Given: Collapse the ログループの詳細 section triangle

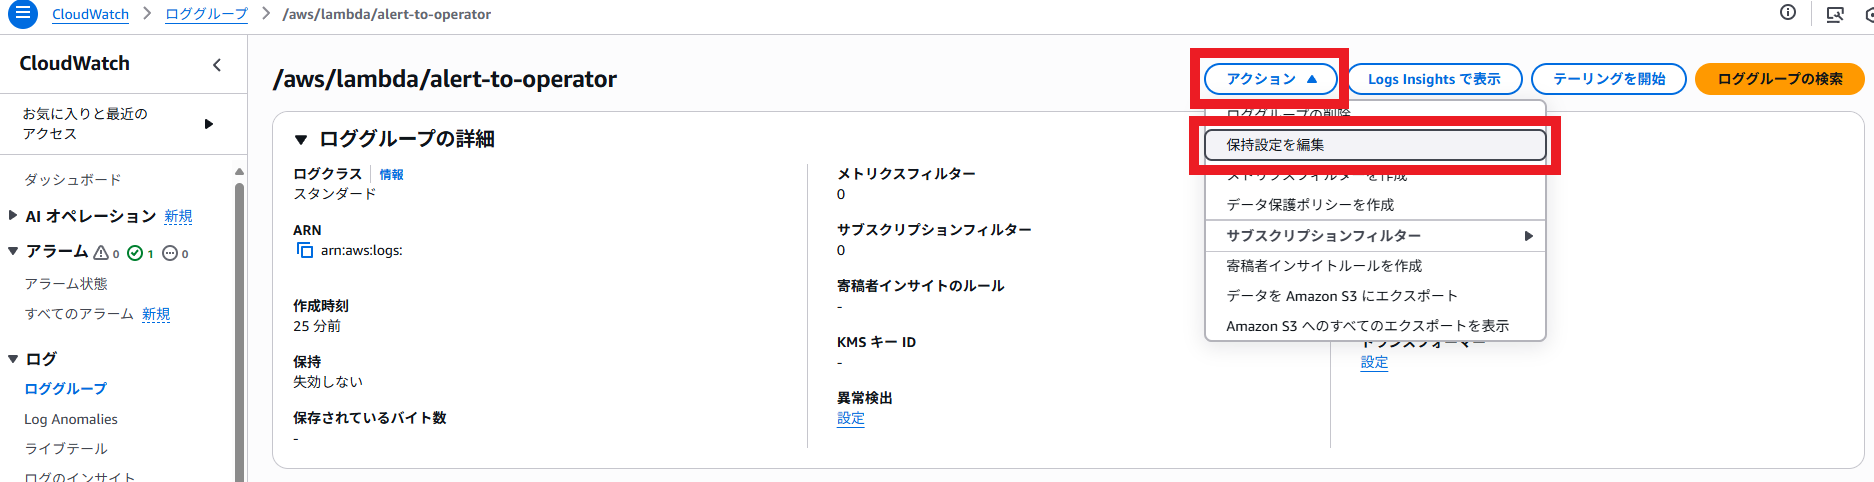Looking at the screenshot, I should 300,140.
